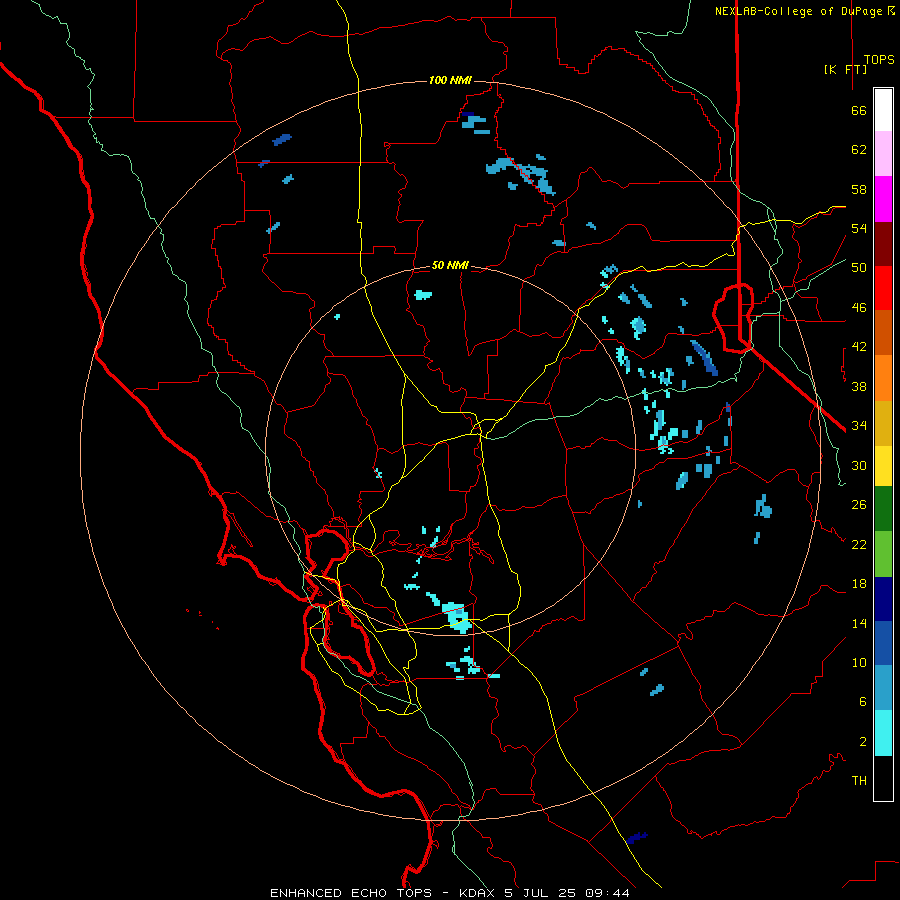Click the 'TOPS' legend heading

tap(879, 59)
